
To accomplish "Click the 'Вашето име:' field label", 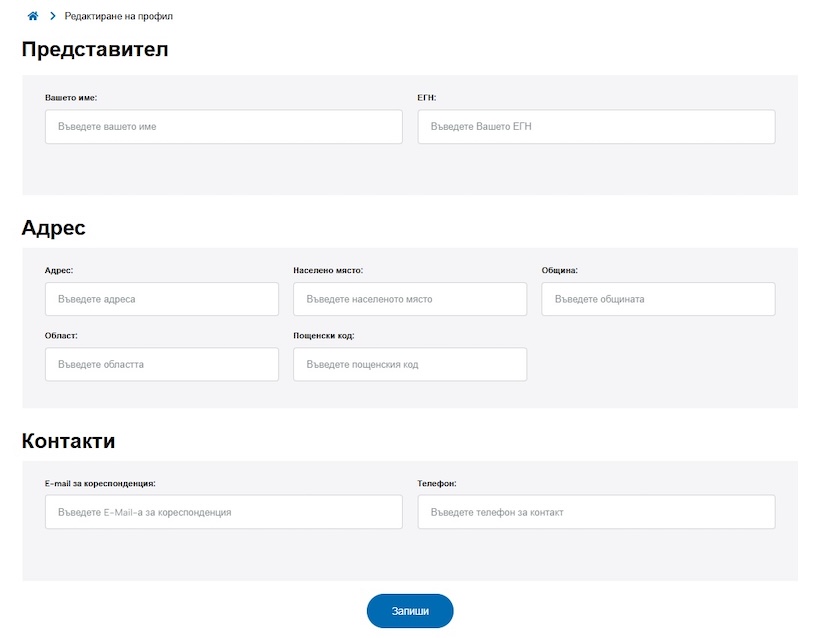I will click(71, 98).
